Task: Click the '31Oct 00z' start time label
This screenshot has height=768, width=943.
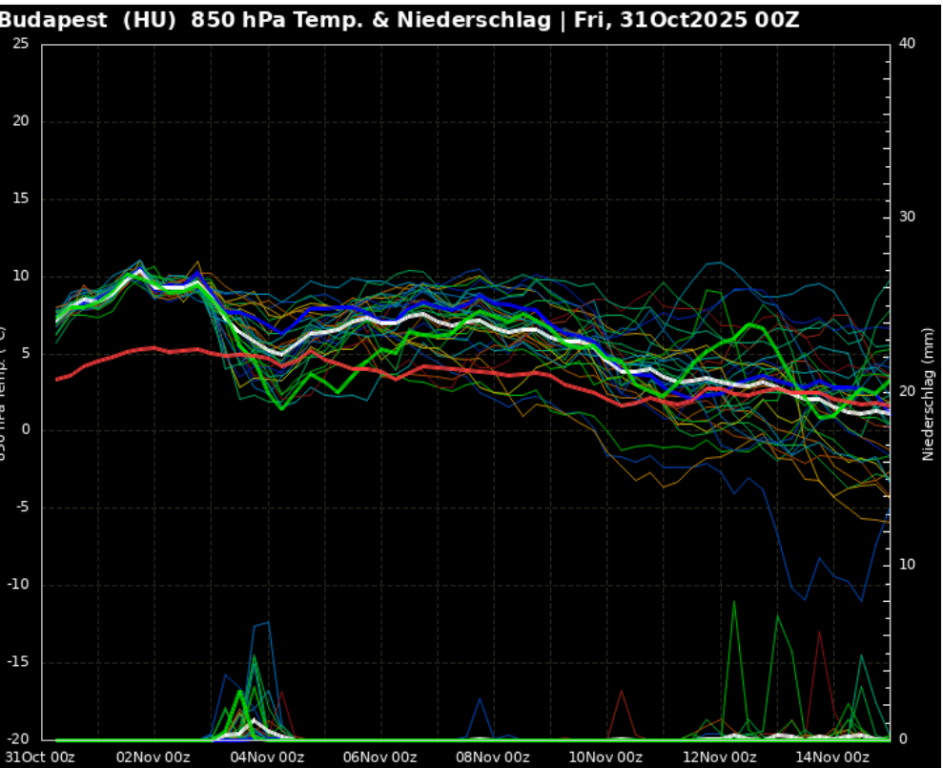Action: tap(40, 757)
